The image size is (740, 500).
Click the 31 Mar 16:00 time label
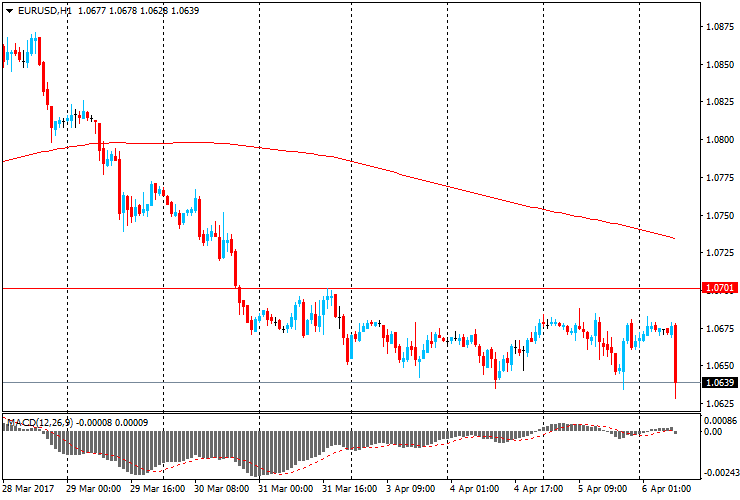(349, 489)
